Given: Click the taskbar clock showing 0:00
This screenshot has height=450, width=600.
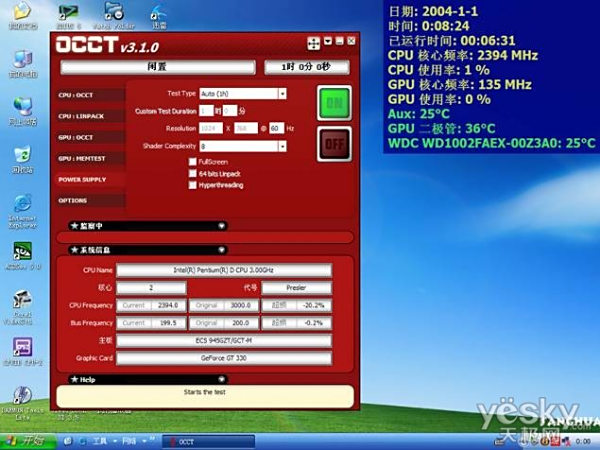Looking at the screenshot, I should click(x=583, y=442).
